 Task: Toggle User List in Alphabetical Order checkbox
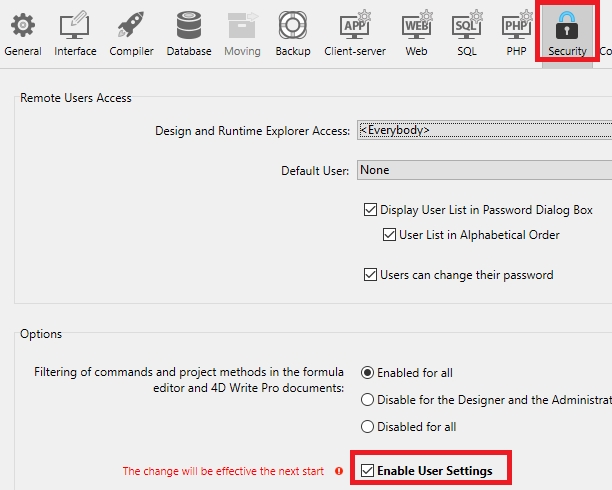tap(390, 235)
